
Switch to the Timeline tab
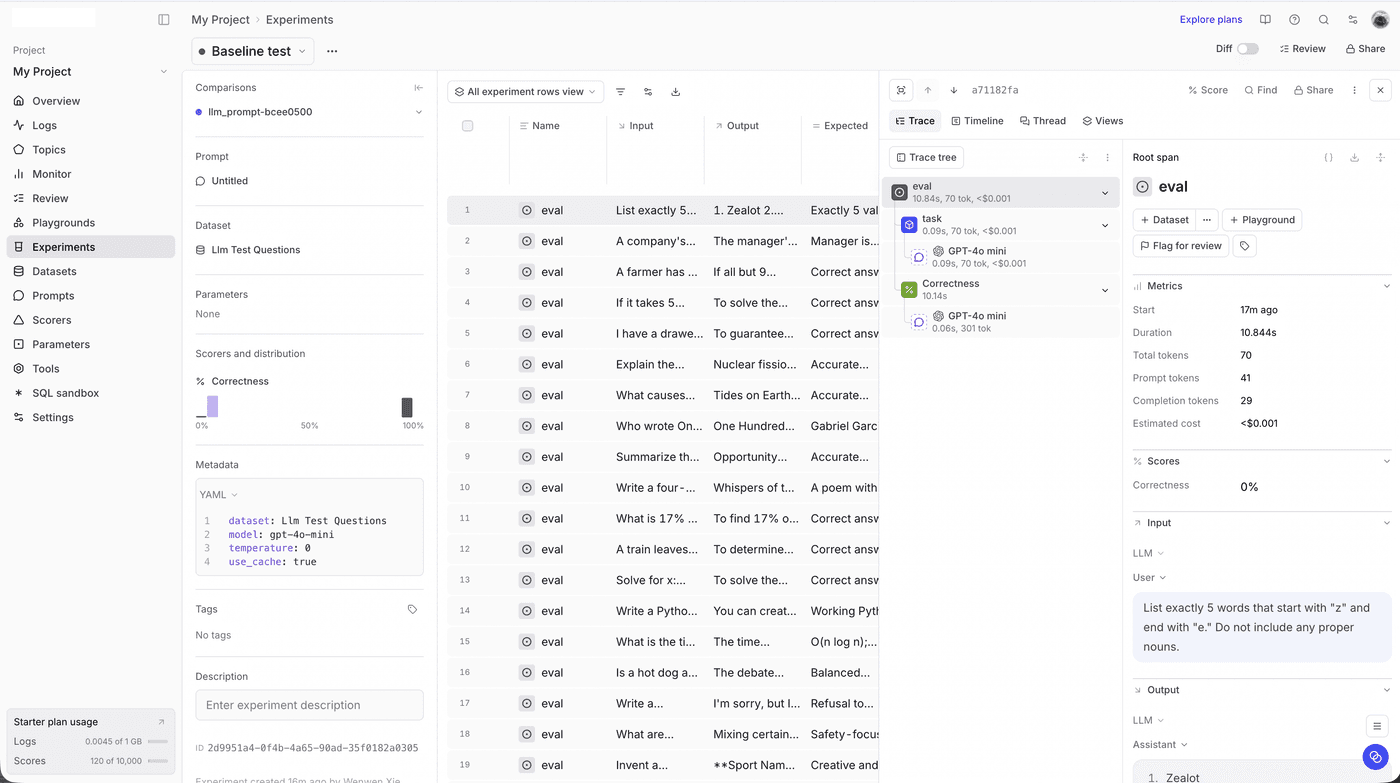coord(977,120)
